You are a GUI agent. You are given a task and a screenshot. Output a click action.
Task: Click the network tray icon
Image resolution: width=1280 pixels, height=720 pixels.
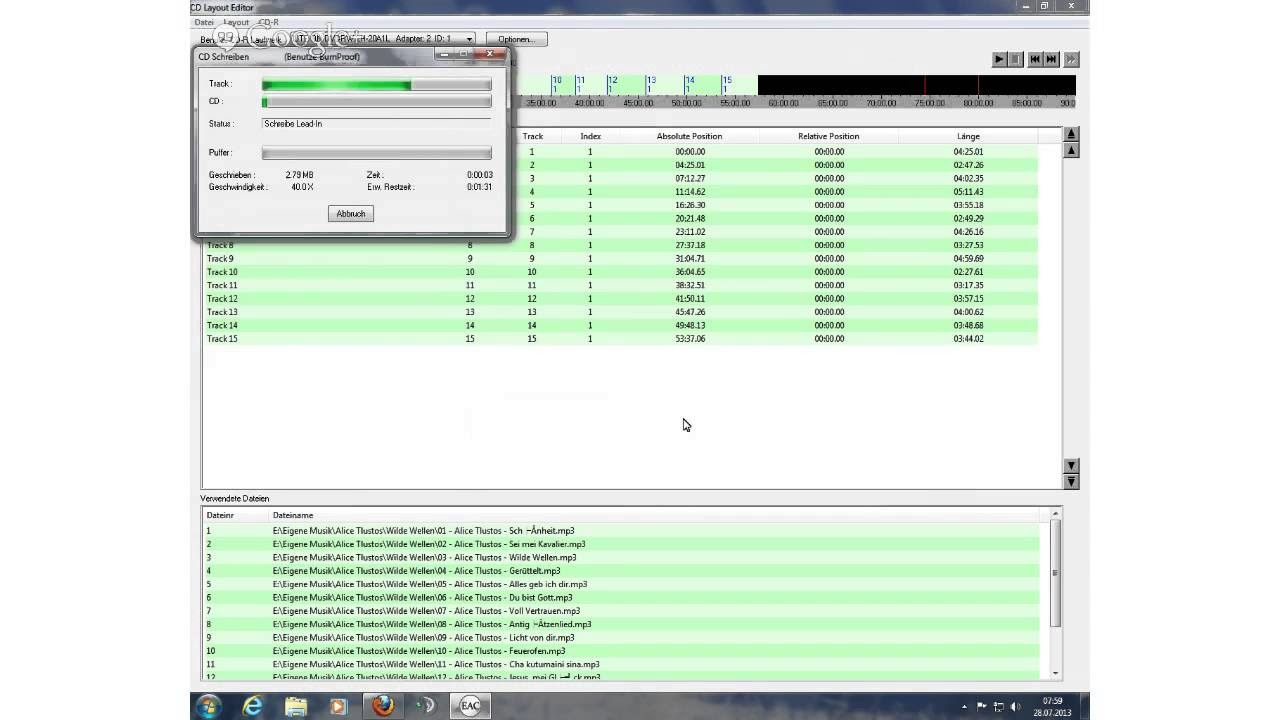click(x=998, y=707)
